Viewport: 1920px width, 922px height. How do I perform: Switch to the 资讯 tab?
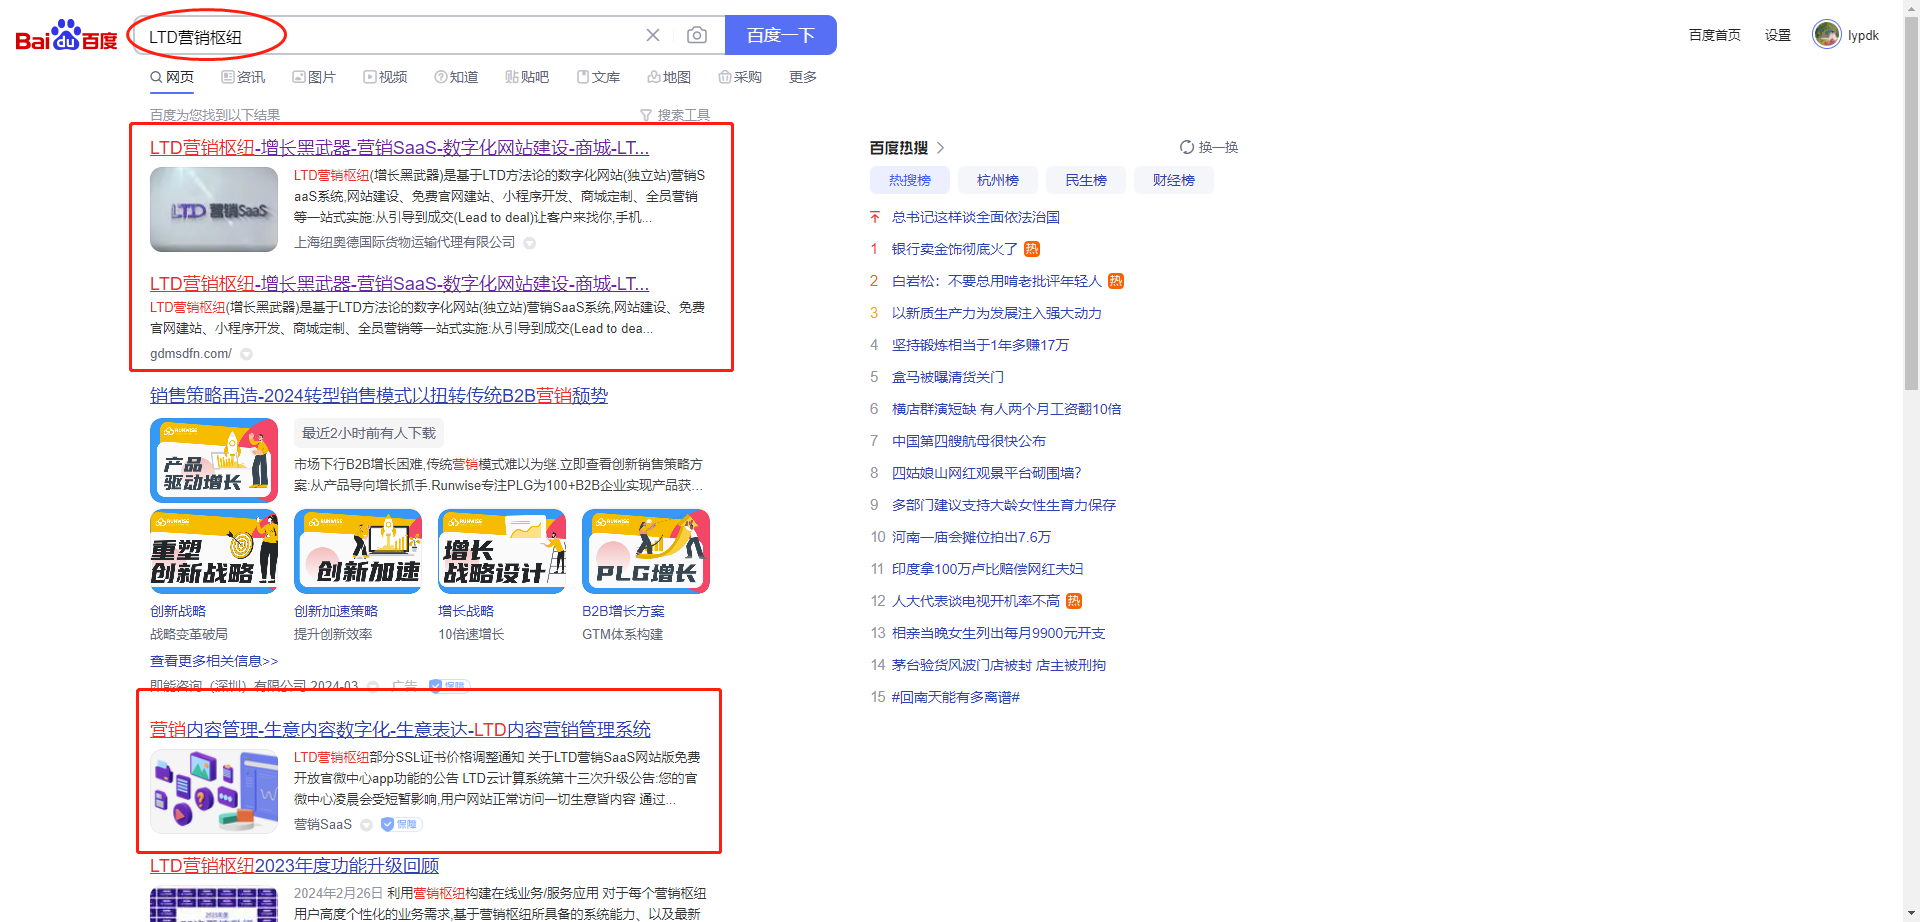[x=243, y=77]
